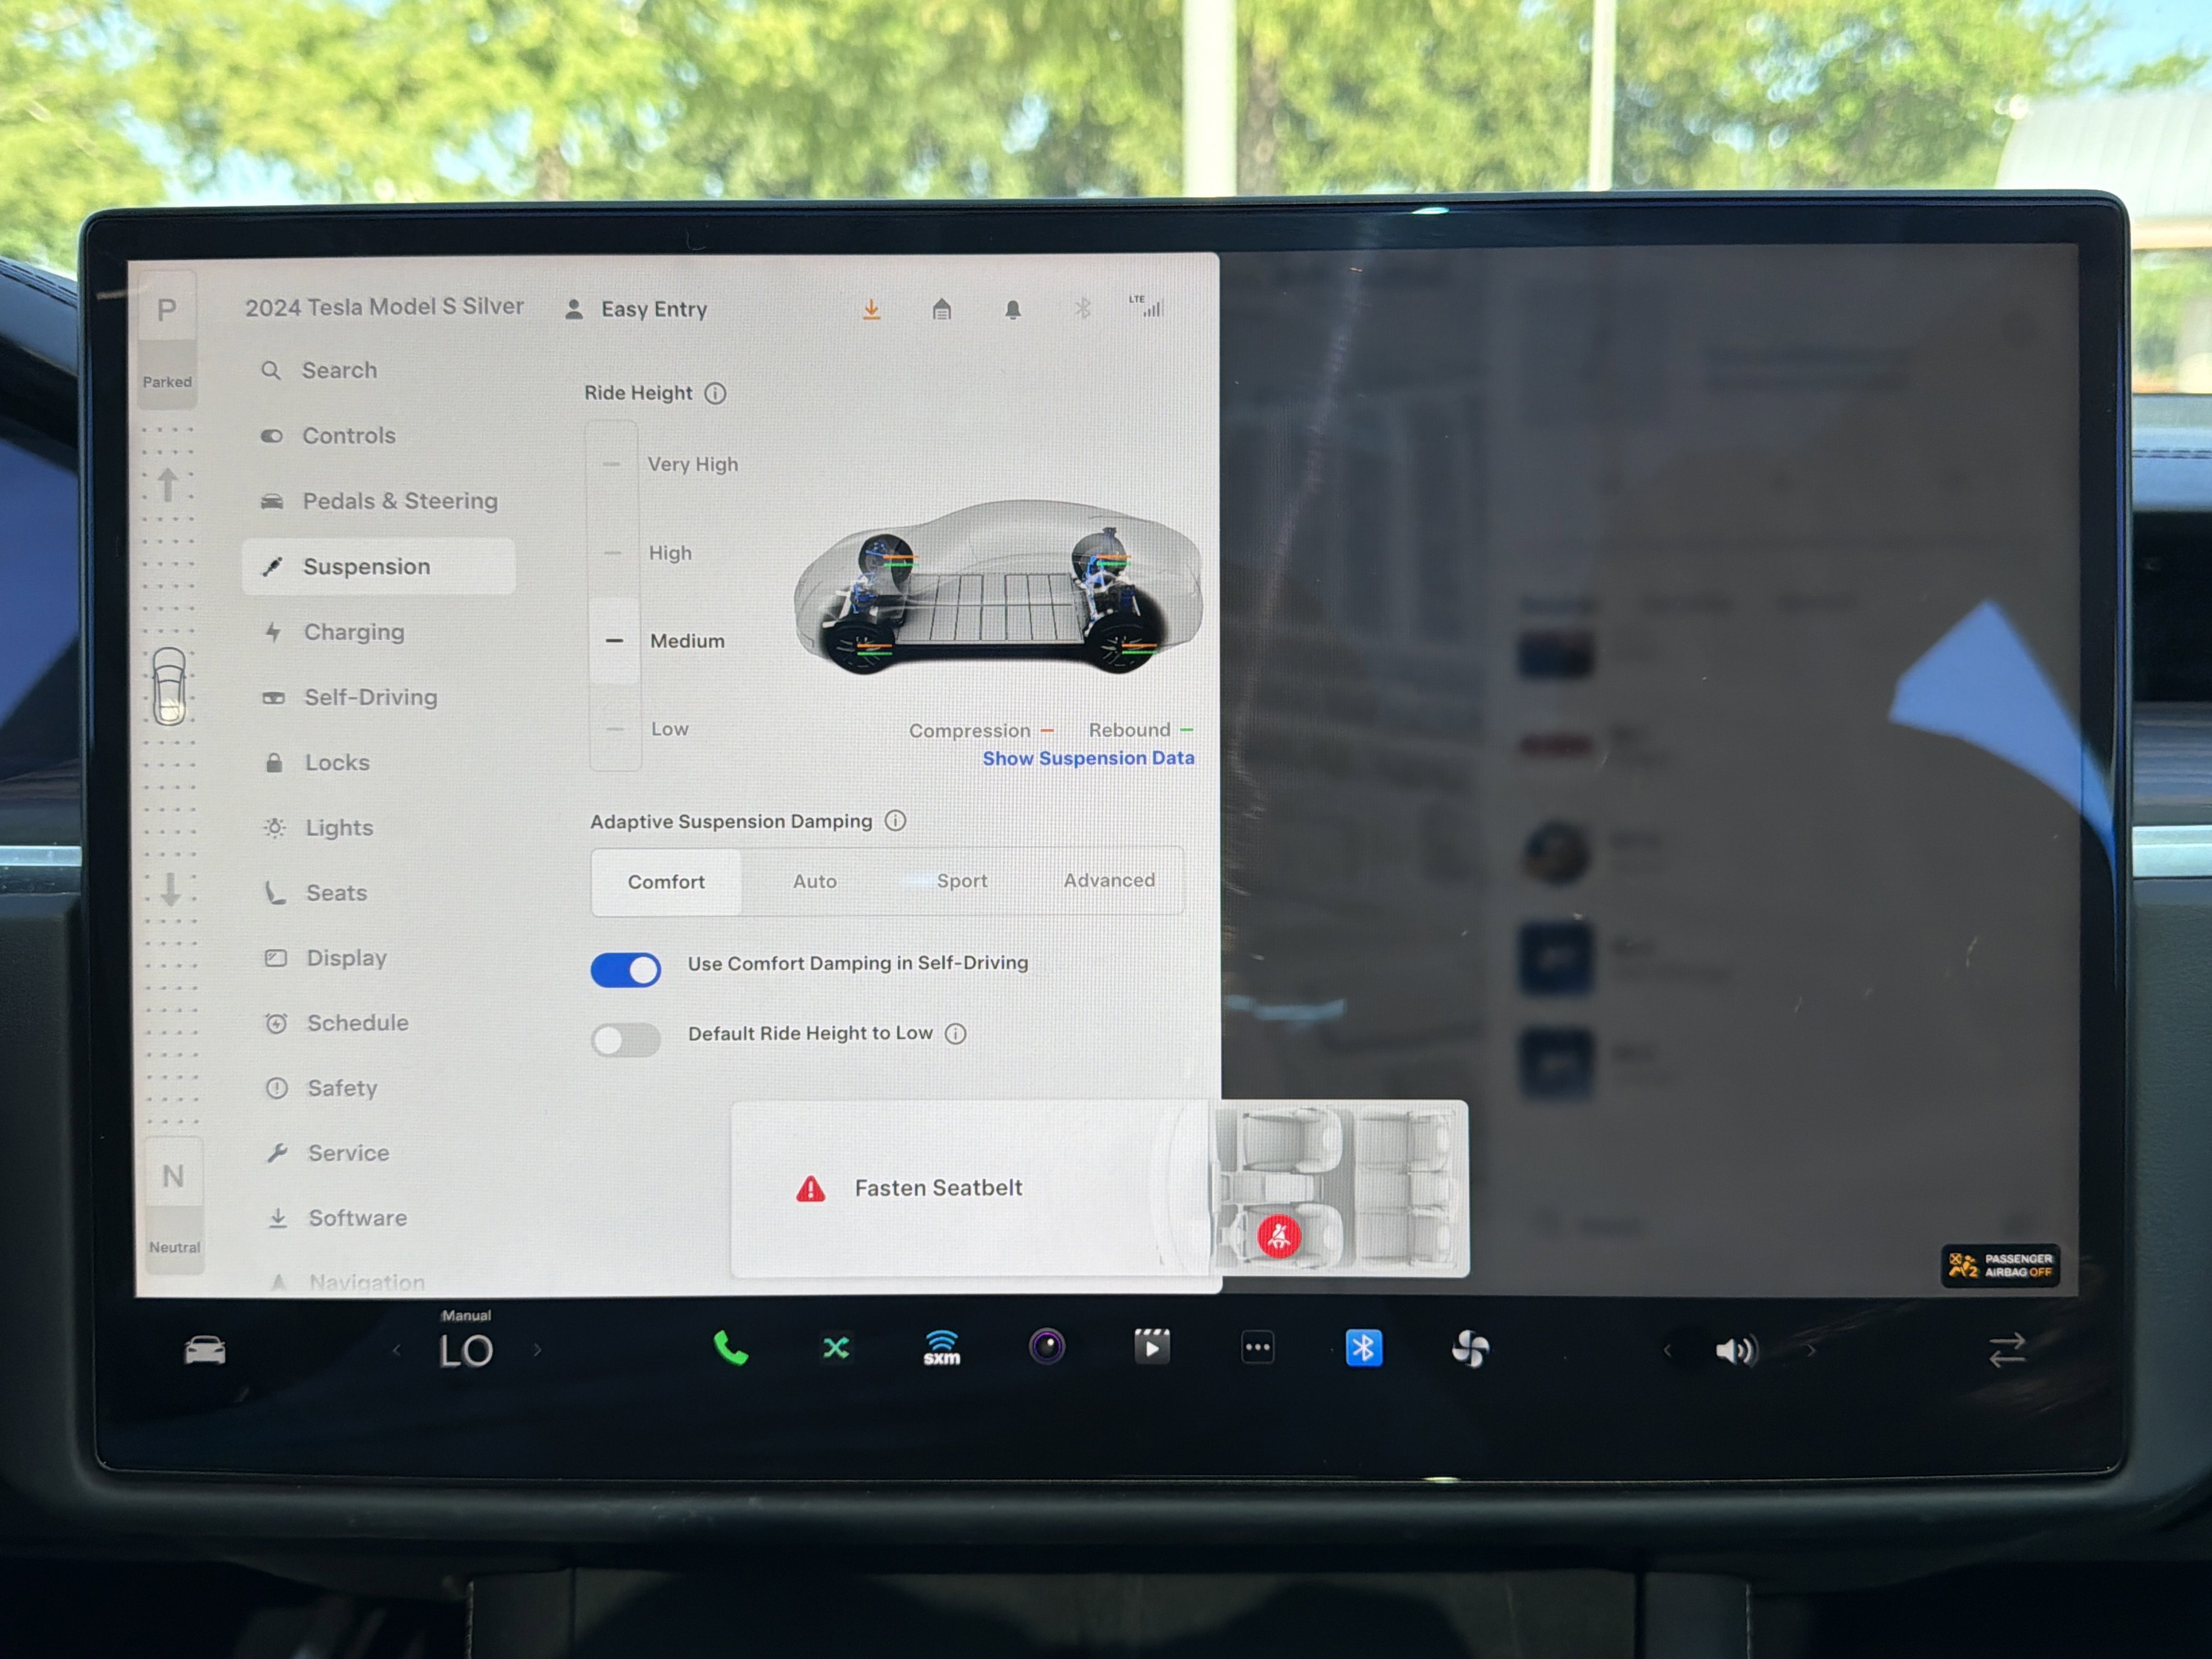Tap the reverse drive arrow
Viewport: 2212px width, 1659px height.
pyautogui.click(x=171, y=889)
